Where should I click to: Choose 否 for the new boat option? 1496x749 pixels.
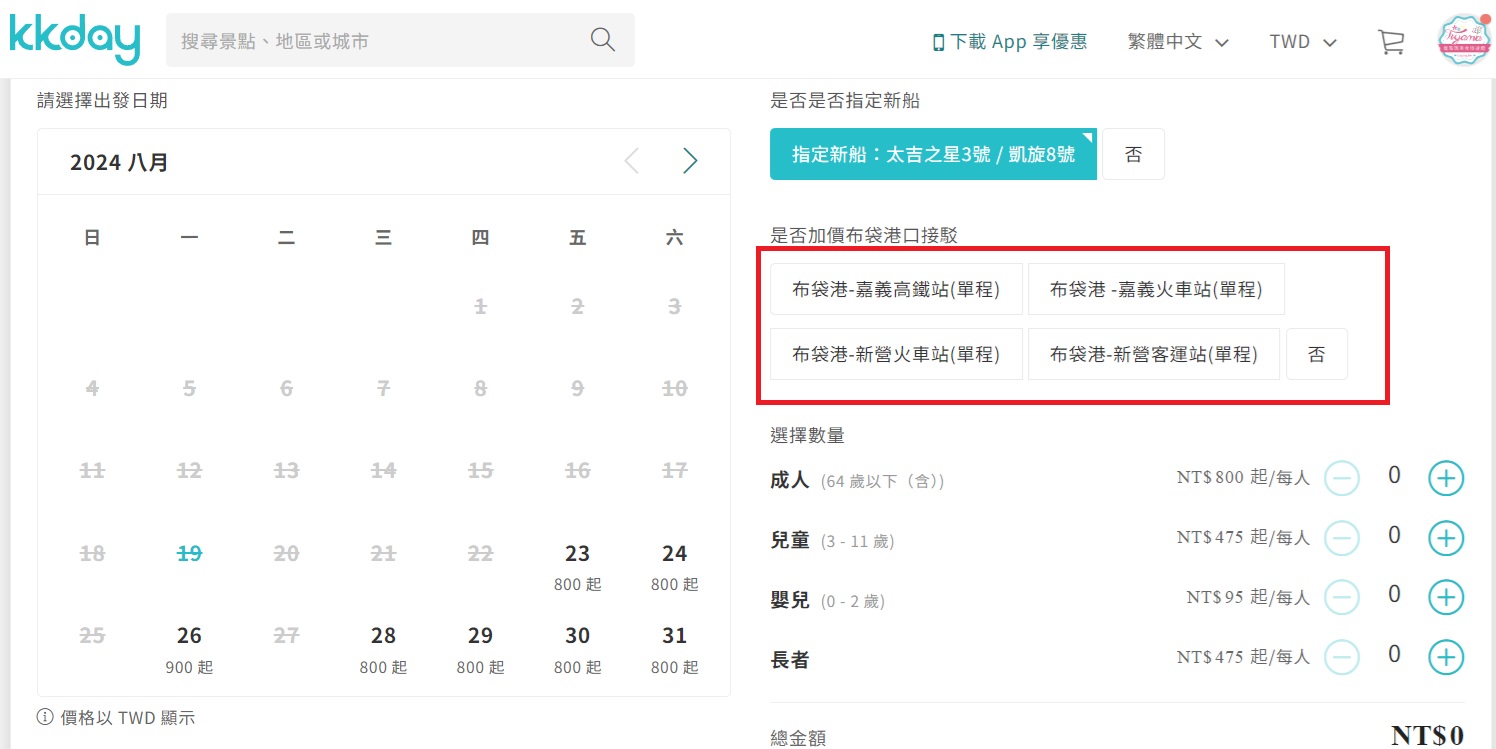pyautogui.click(x=1133, y=153)
